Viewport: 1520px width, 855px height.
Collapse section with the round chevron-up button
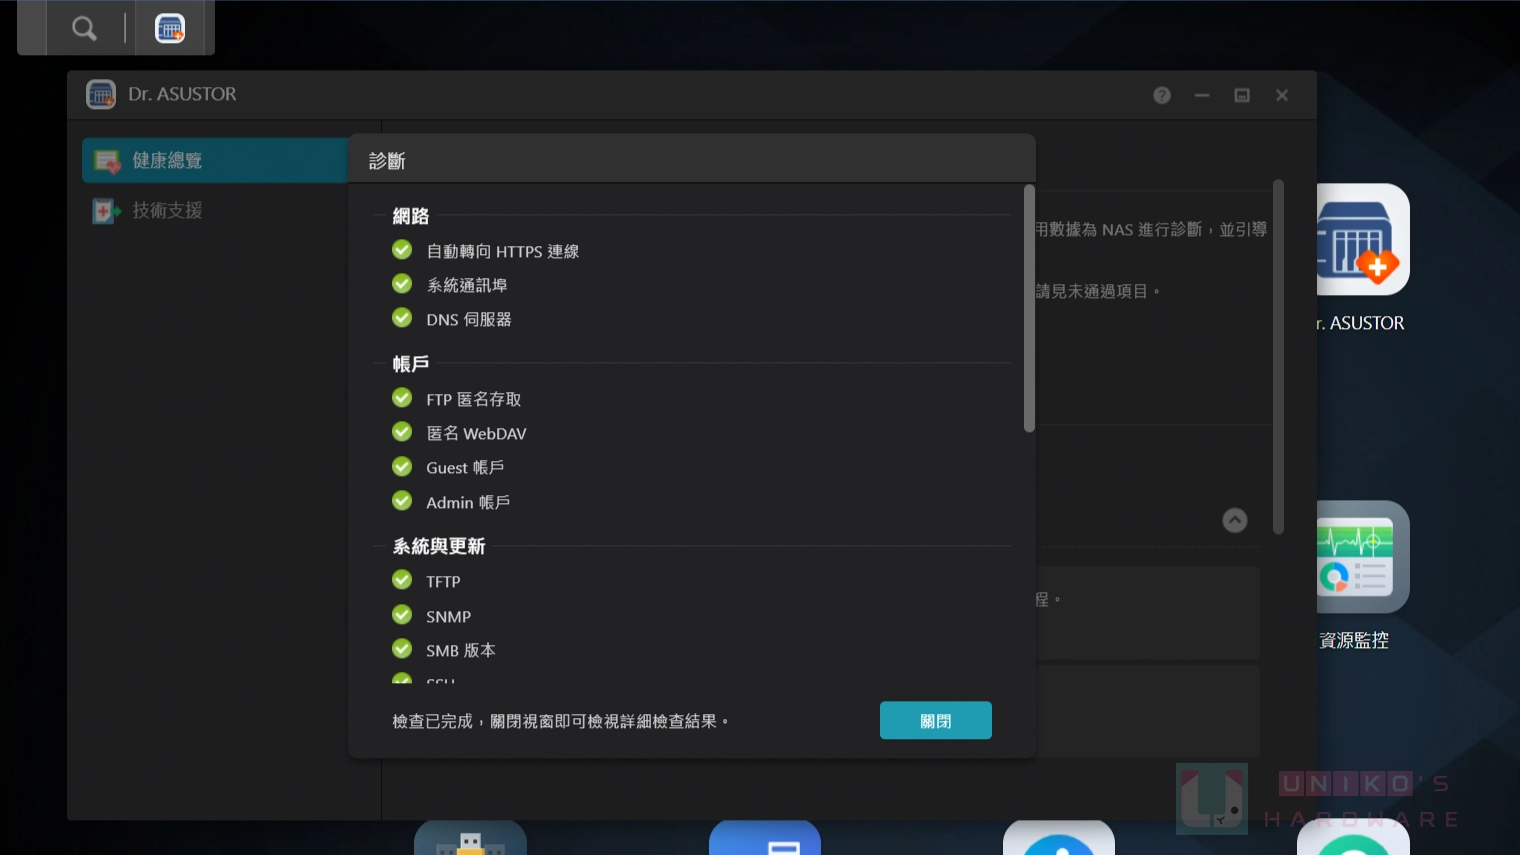[1235, 520]
